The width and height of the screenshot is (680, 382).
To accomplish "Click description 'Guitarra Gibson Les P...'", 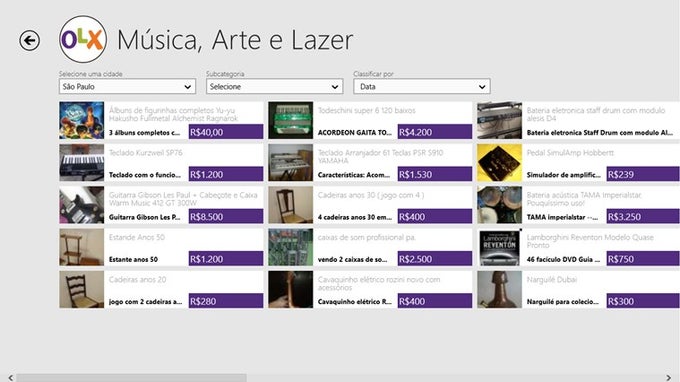I will pyautogui.click(x=144, y=217).
